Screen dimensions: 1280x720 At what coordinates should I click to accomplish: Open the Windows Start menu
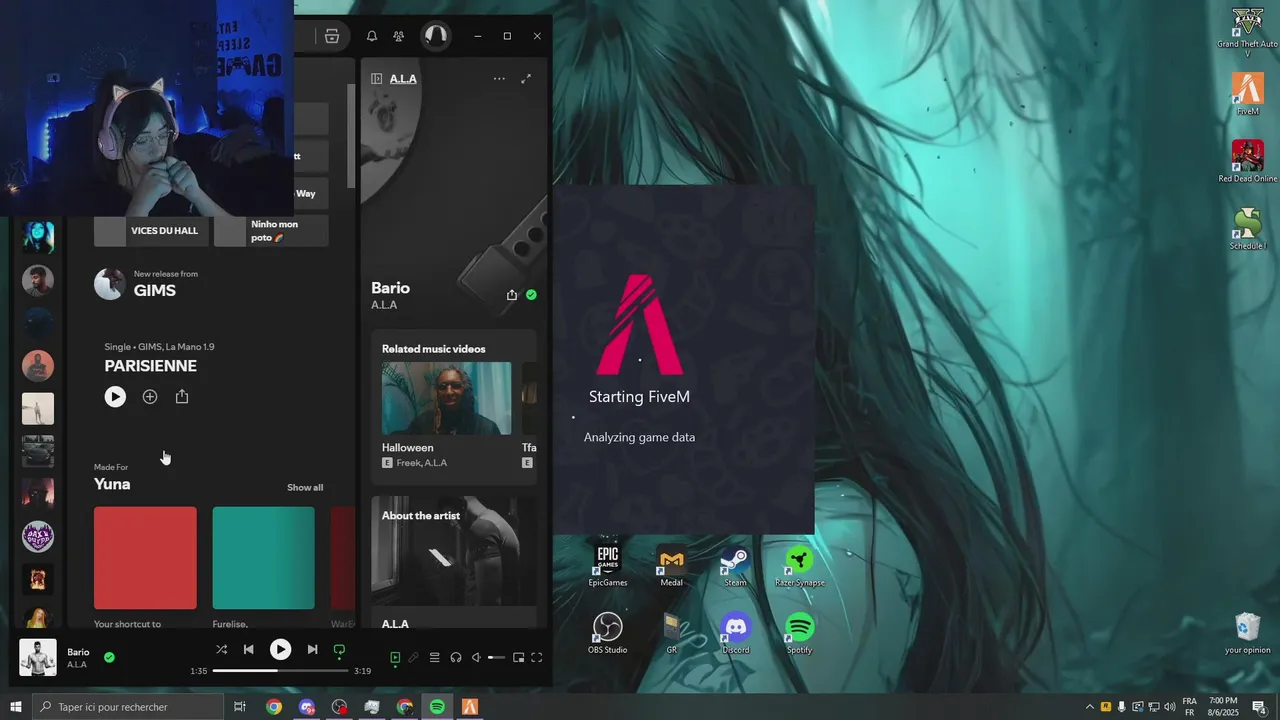click(15, 707)
